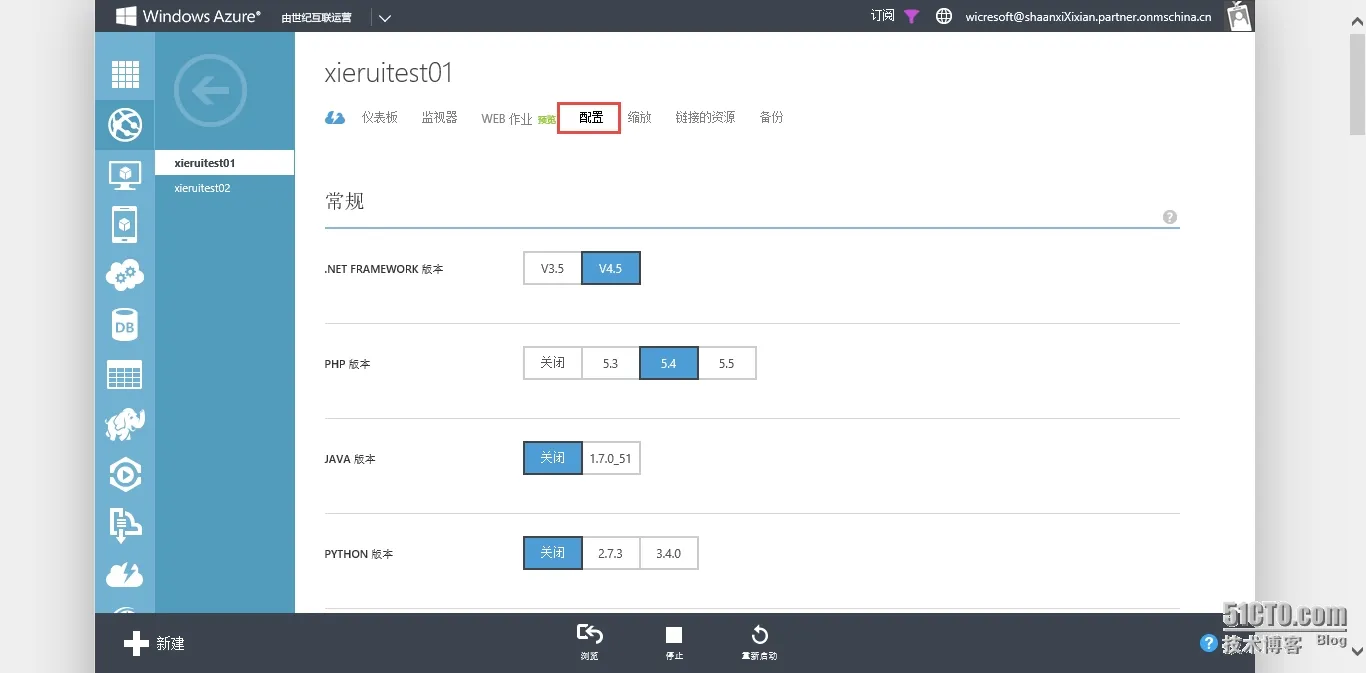
Task: Select Java version 1.7.0_51
Action: tap(611, 458)
